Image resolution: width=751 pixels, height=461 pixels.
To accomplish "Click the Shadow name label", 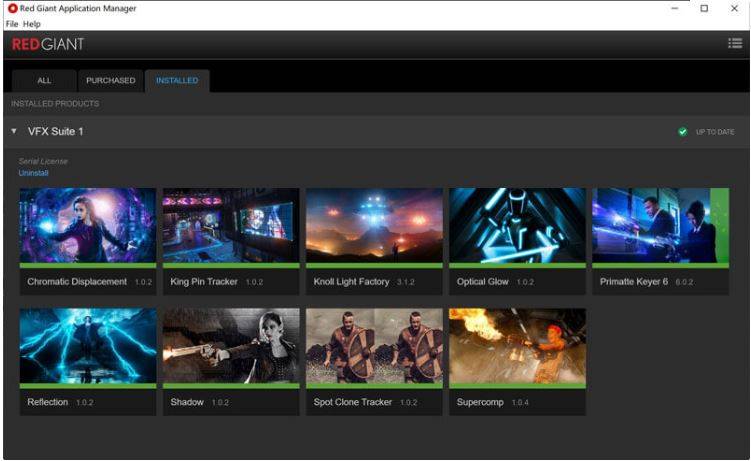I will coord(187,402).
